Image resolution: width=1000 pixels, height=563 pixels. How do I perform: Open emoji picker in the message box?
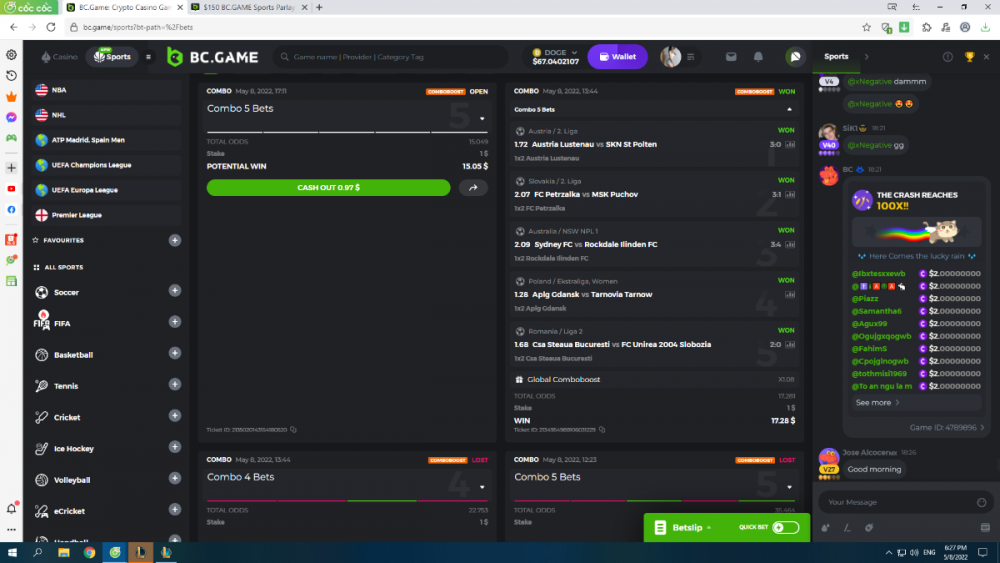984,502
